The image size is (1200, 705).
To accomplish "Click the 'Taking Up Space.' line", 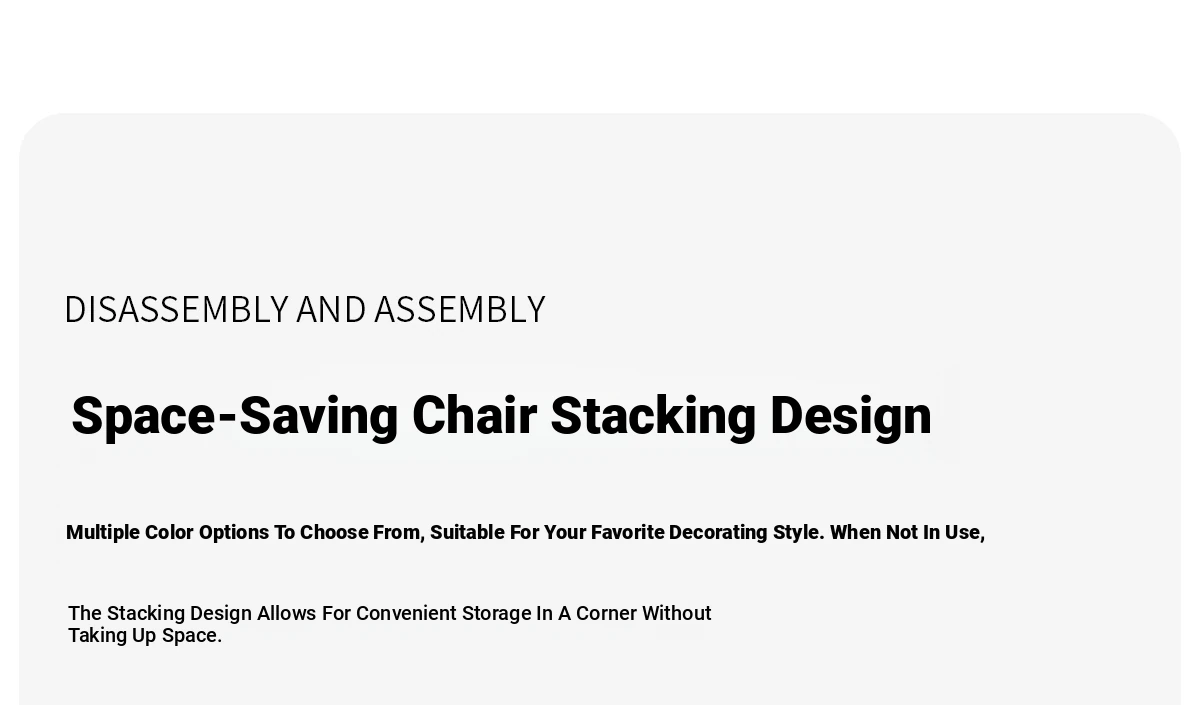I will pos(145,635).
